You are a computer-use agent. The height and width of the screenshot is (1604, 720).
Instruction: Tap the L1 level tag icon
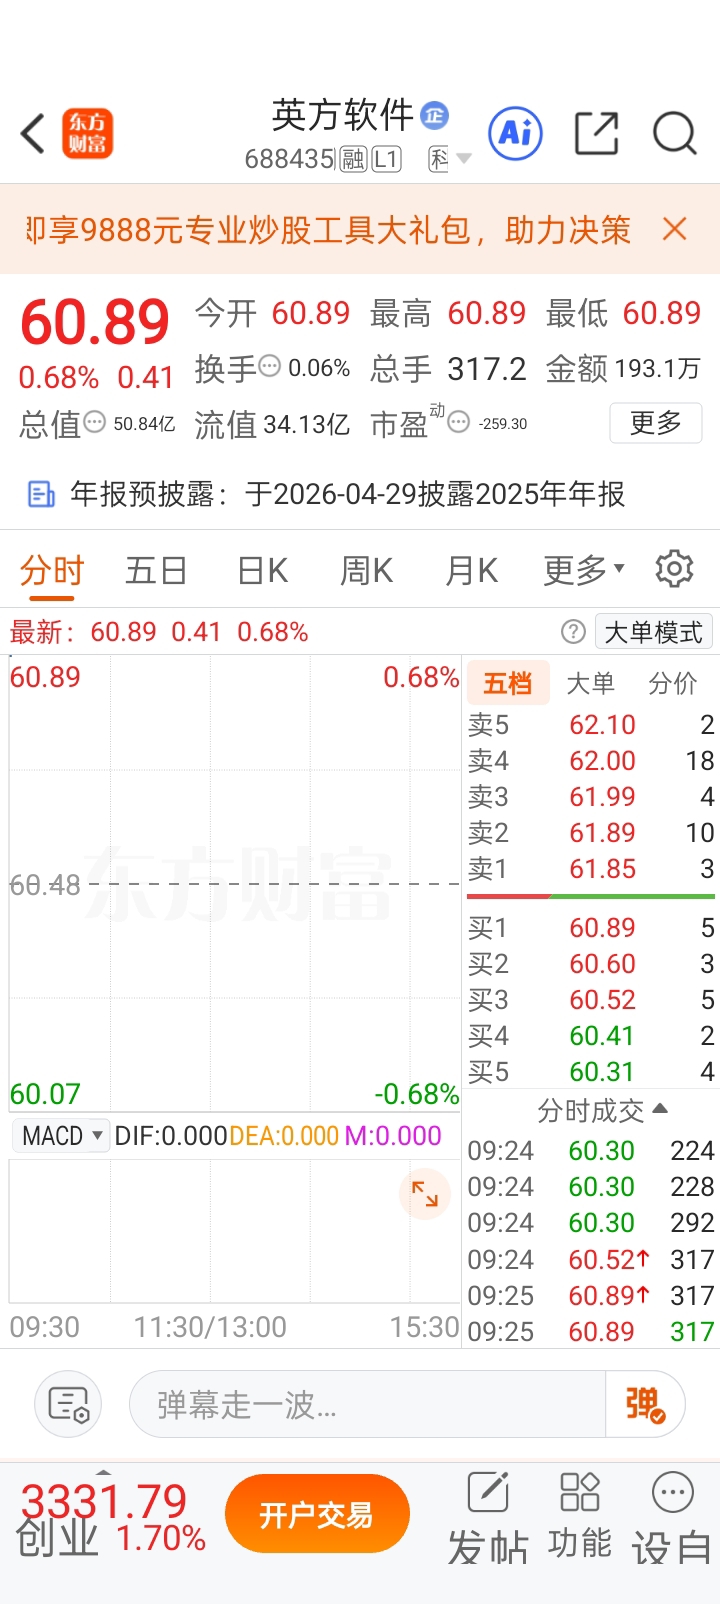(x=386, y=159)
